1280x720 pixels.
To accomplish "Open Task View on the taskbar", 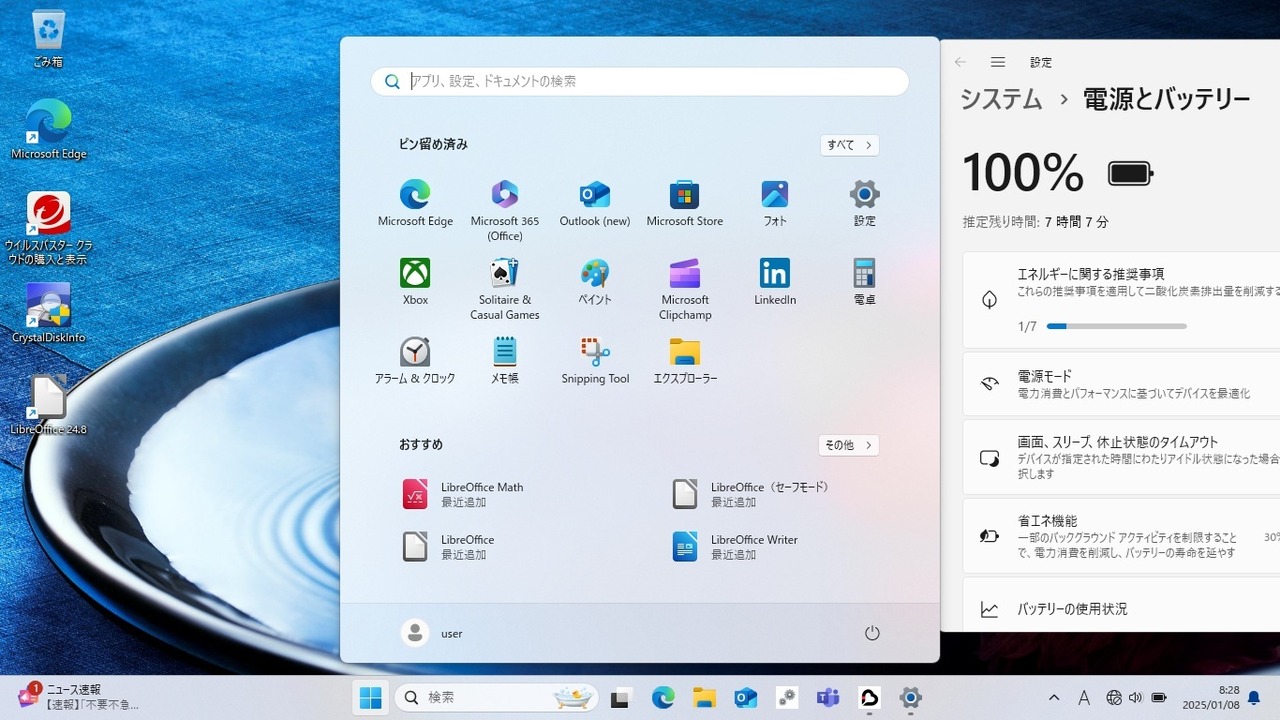I will pos(621,698).
